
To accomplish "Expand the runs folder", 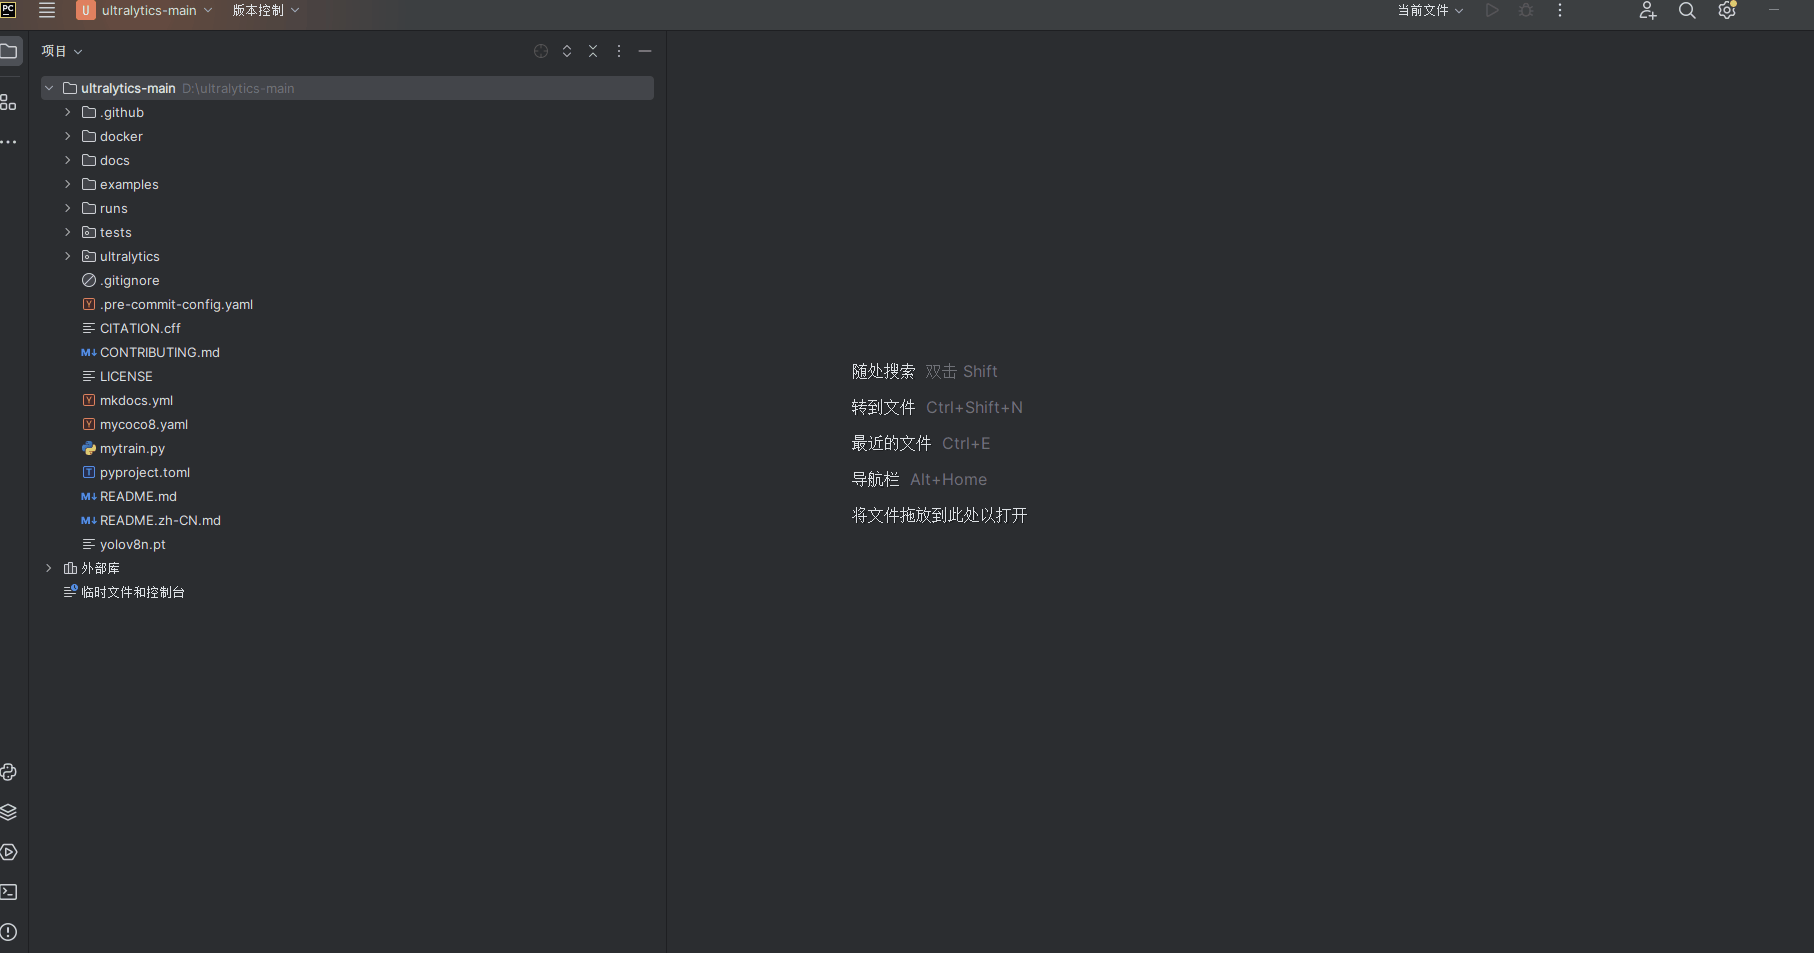I will pos(68,208).
